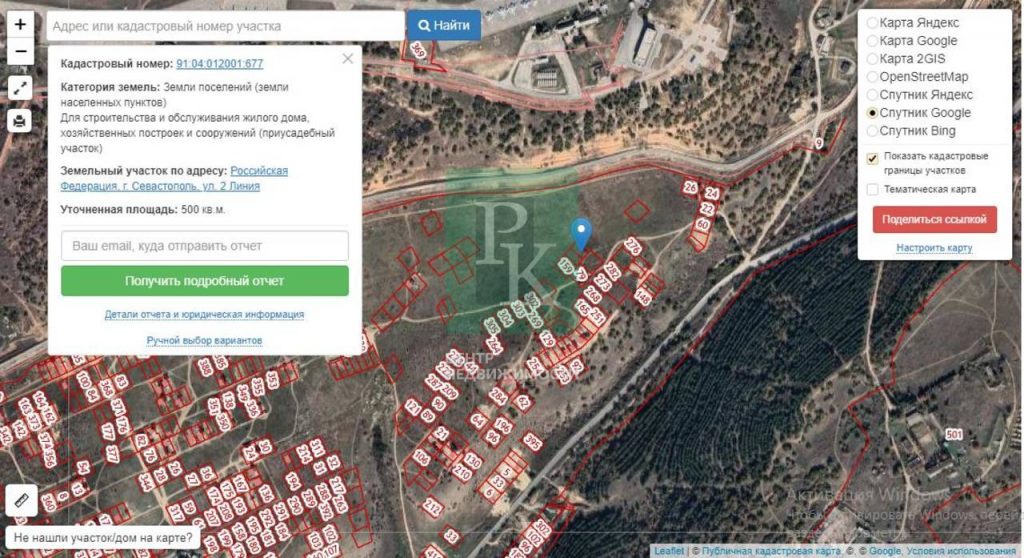Open Ручной выбор вариантов link

point(204,340)
